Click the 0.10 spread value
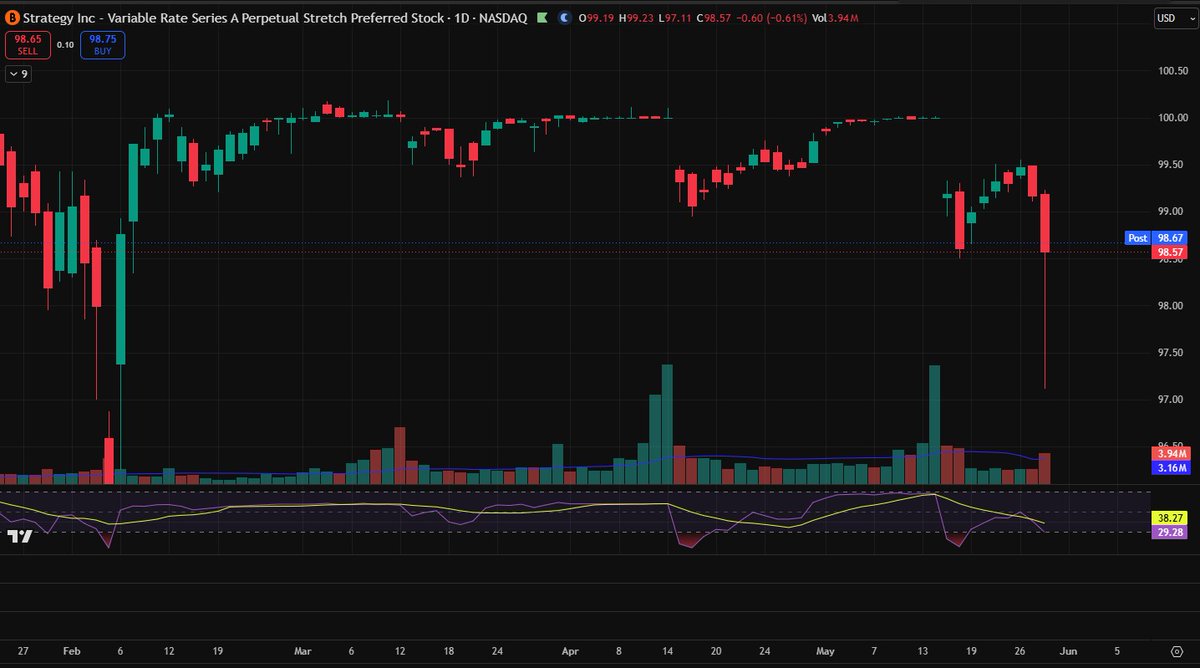This screenshot has height=668, width=1200. pyautogui.click(x=65, y=45)
